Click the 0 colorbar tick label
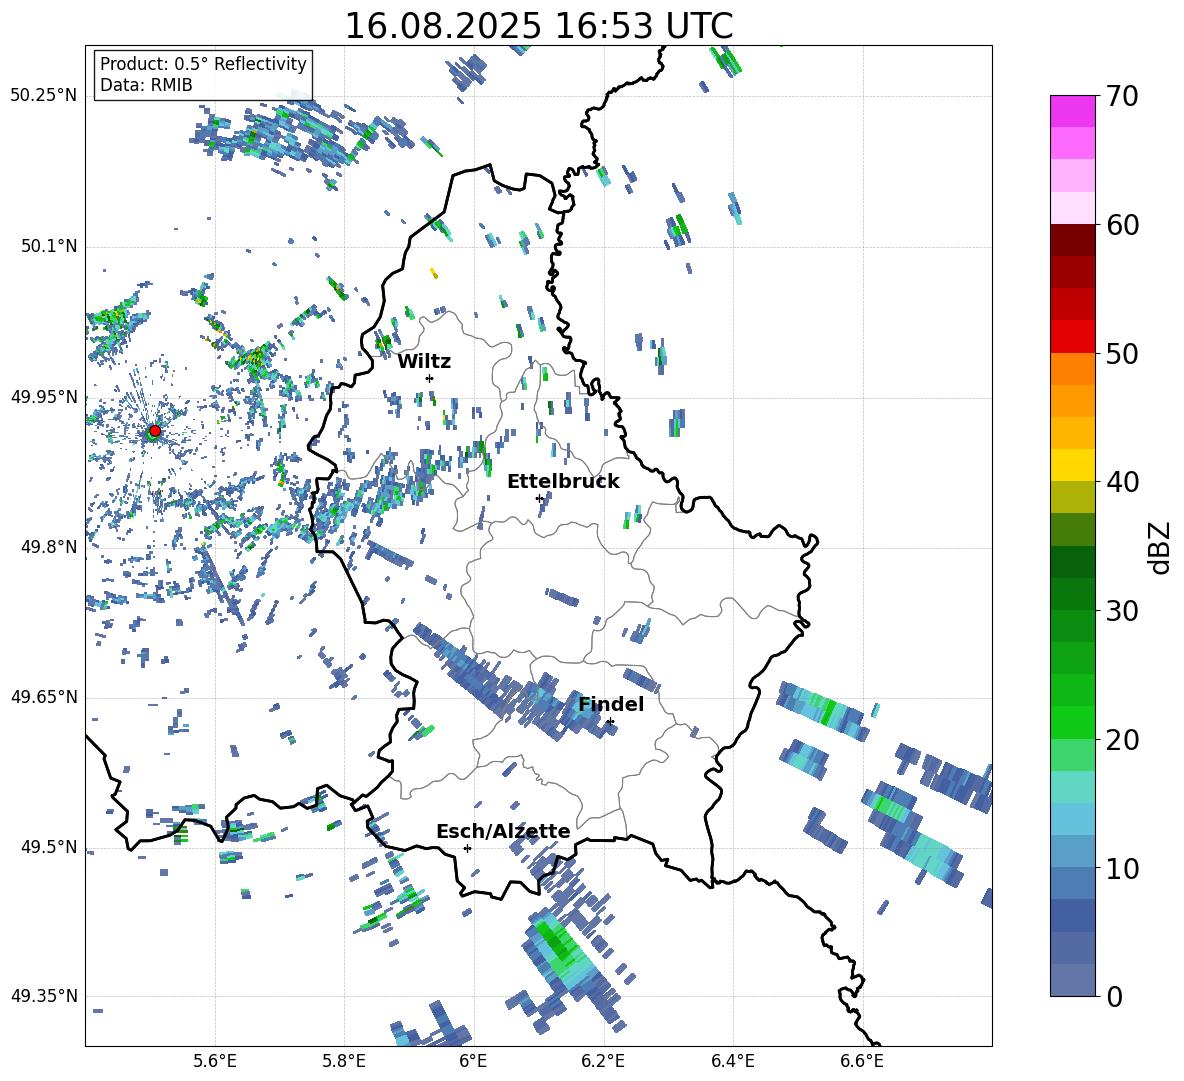Screen dimensions: 1184x1081 (x=1114, y=996)
